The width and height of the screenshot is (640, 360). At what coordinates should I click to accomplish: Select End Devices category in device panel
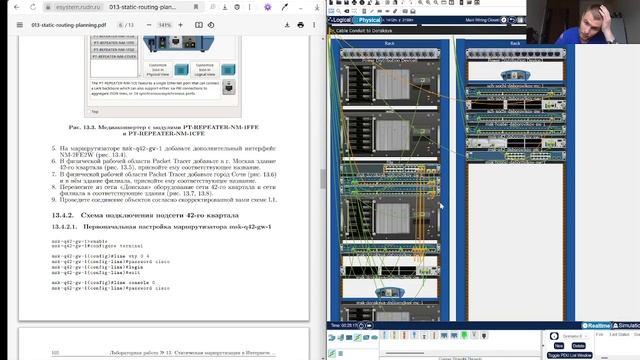point(340,338)
